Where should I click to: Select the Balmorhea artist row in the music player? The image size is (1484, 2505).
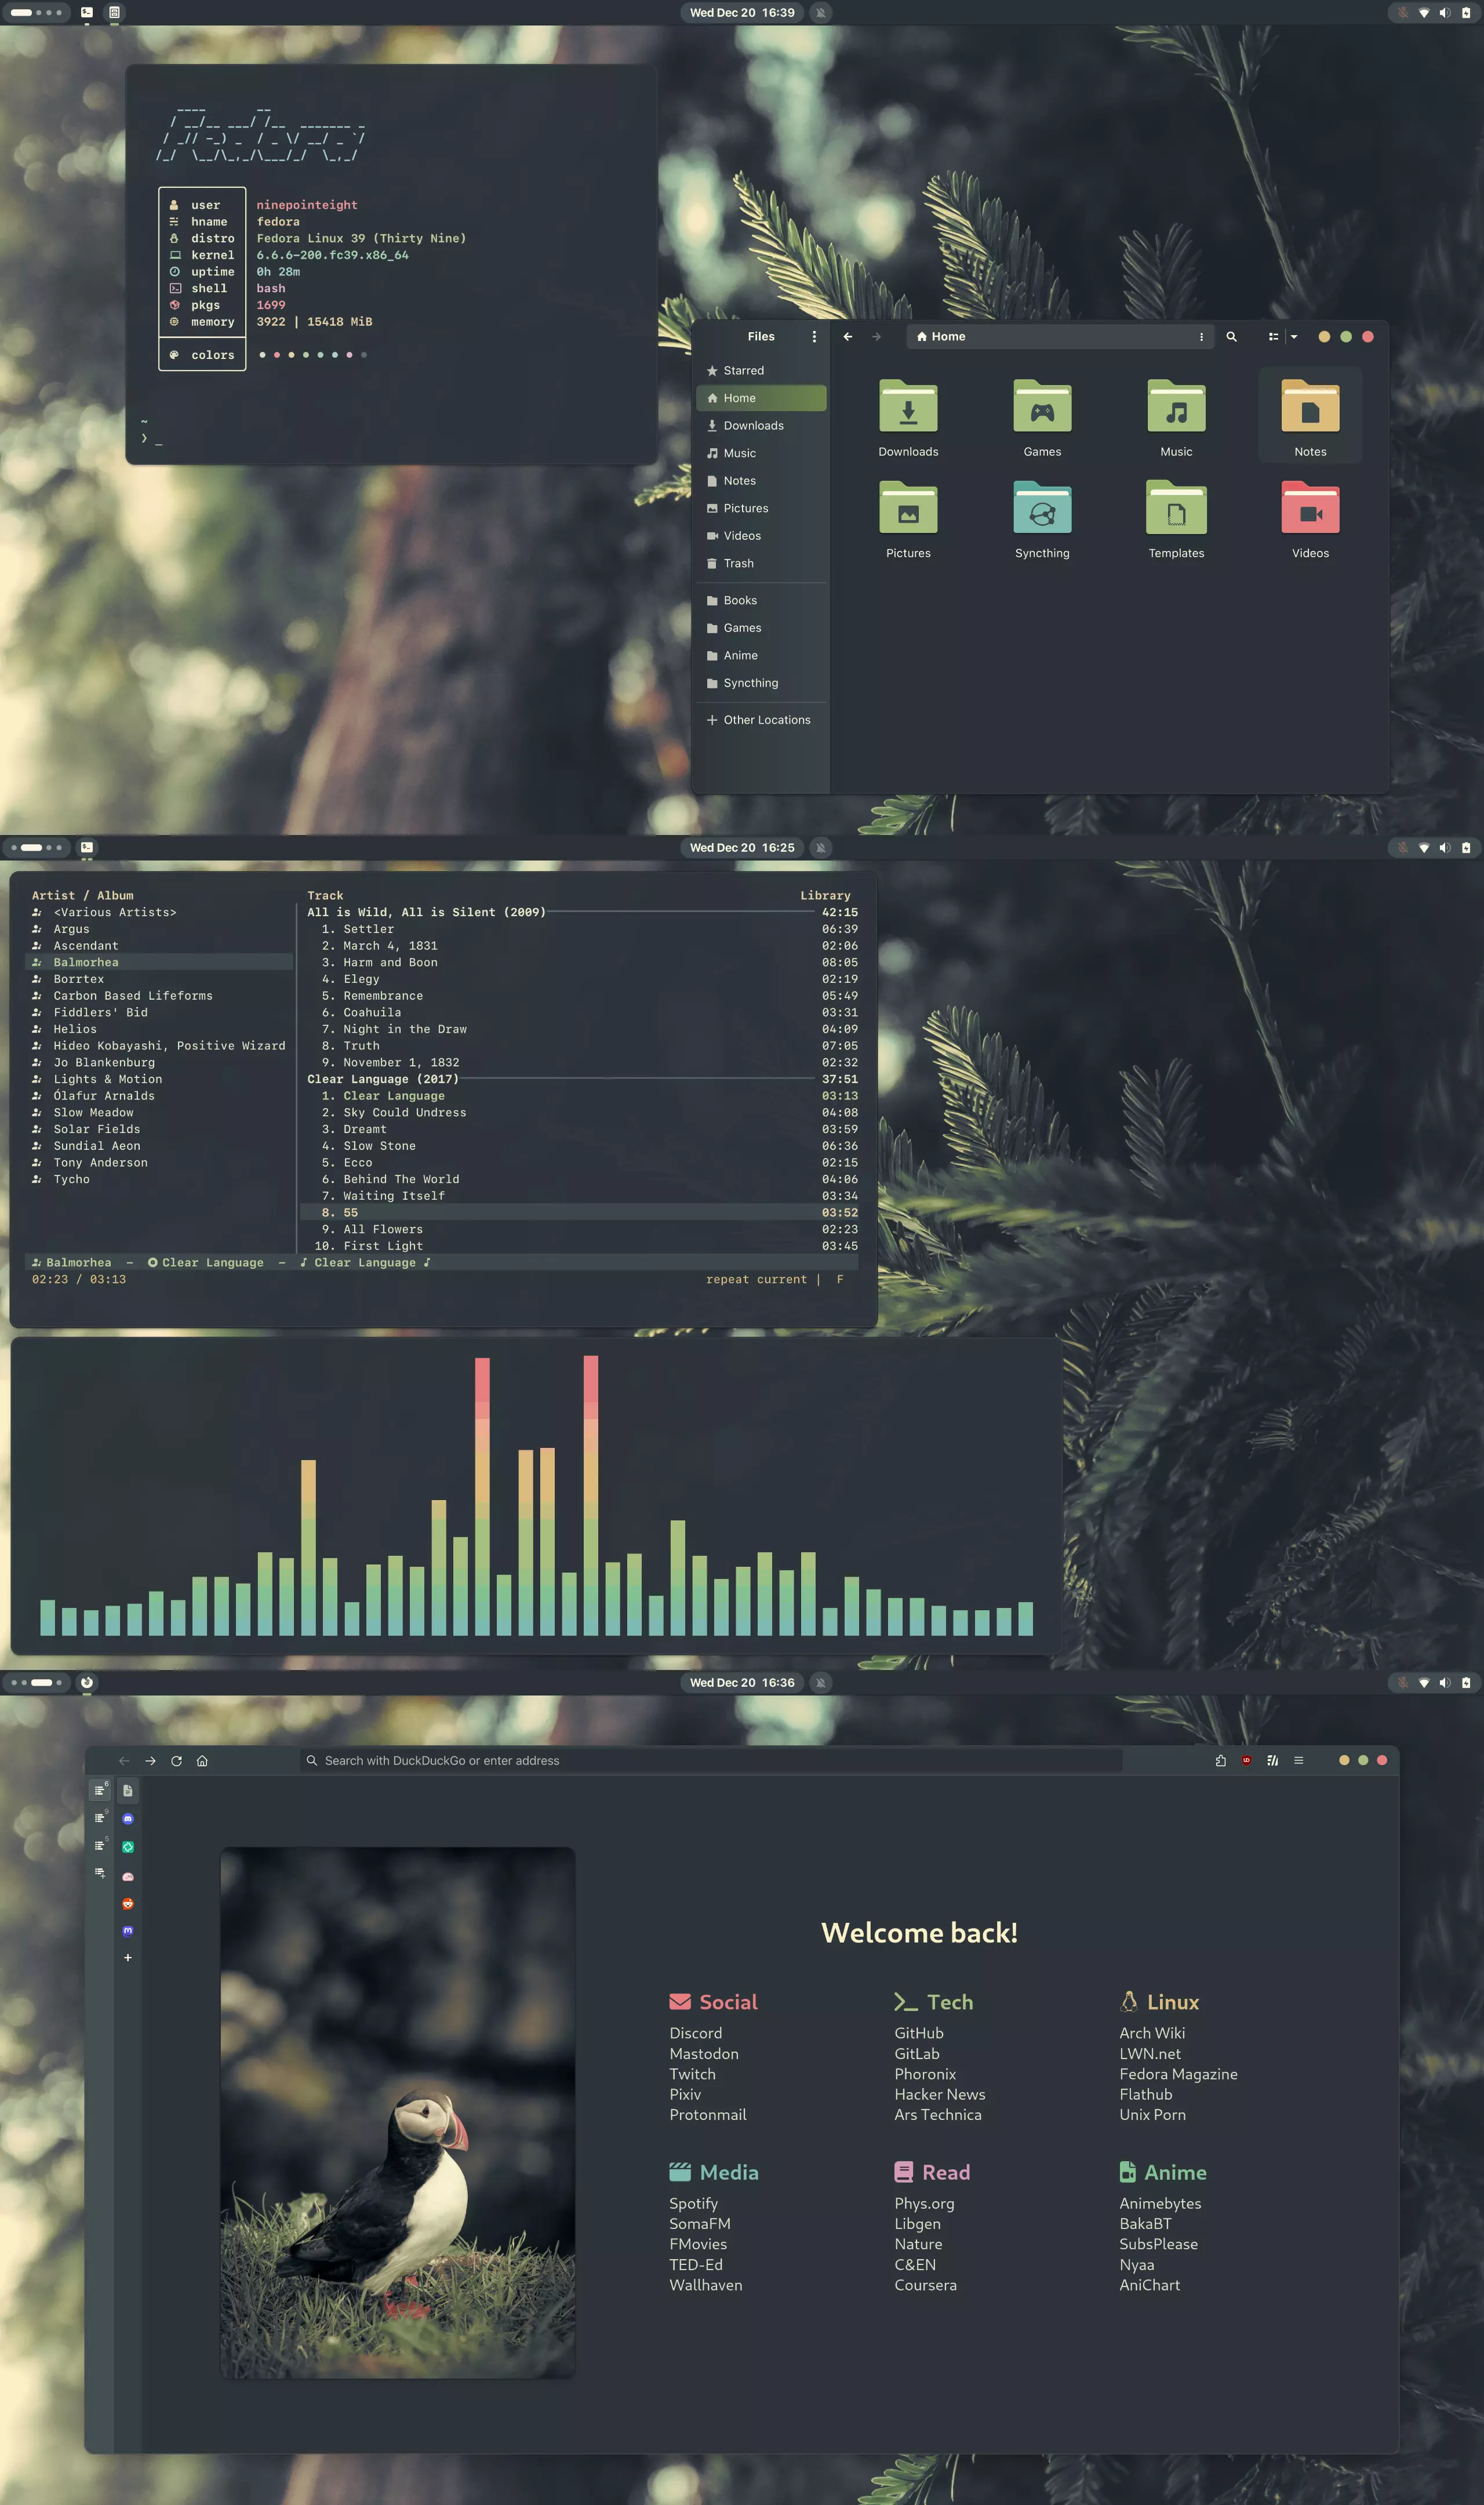click(x=159, y=963)
